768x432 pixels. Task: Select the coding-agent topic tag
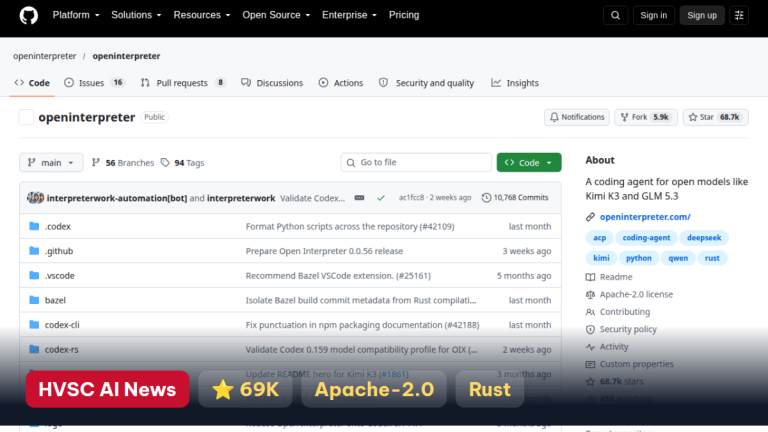646,238
